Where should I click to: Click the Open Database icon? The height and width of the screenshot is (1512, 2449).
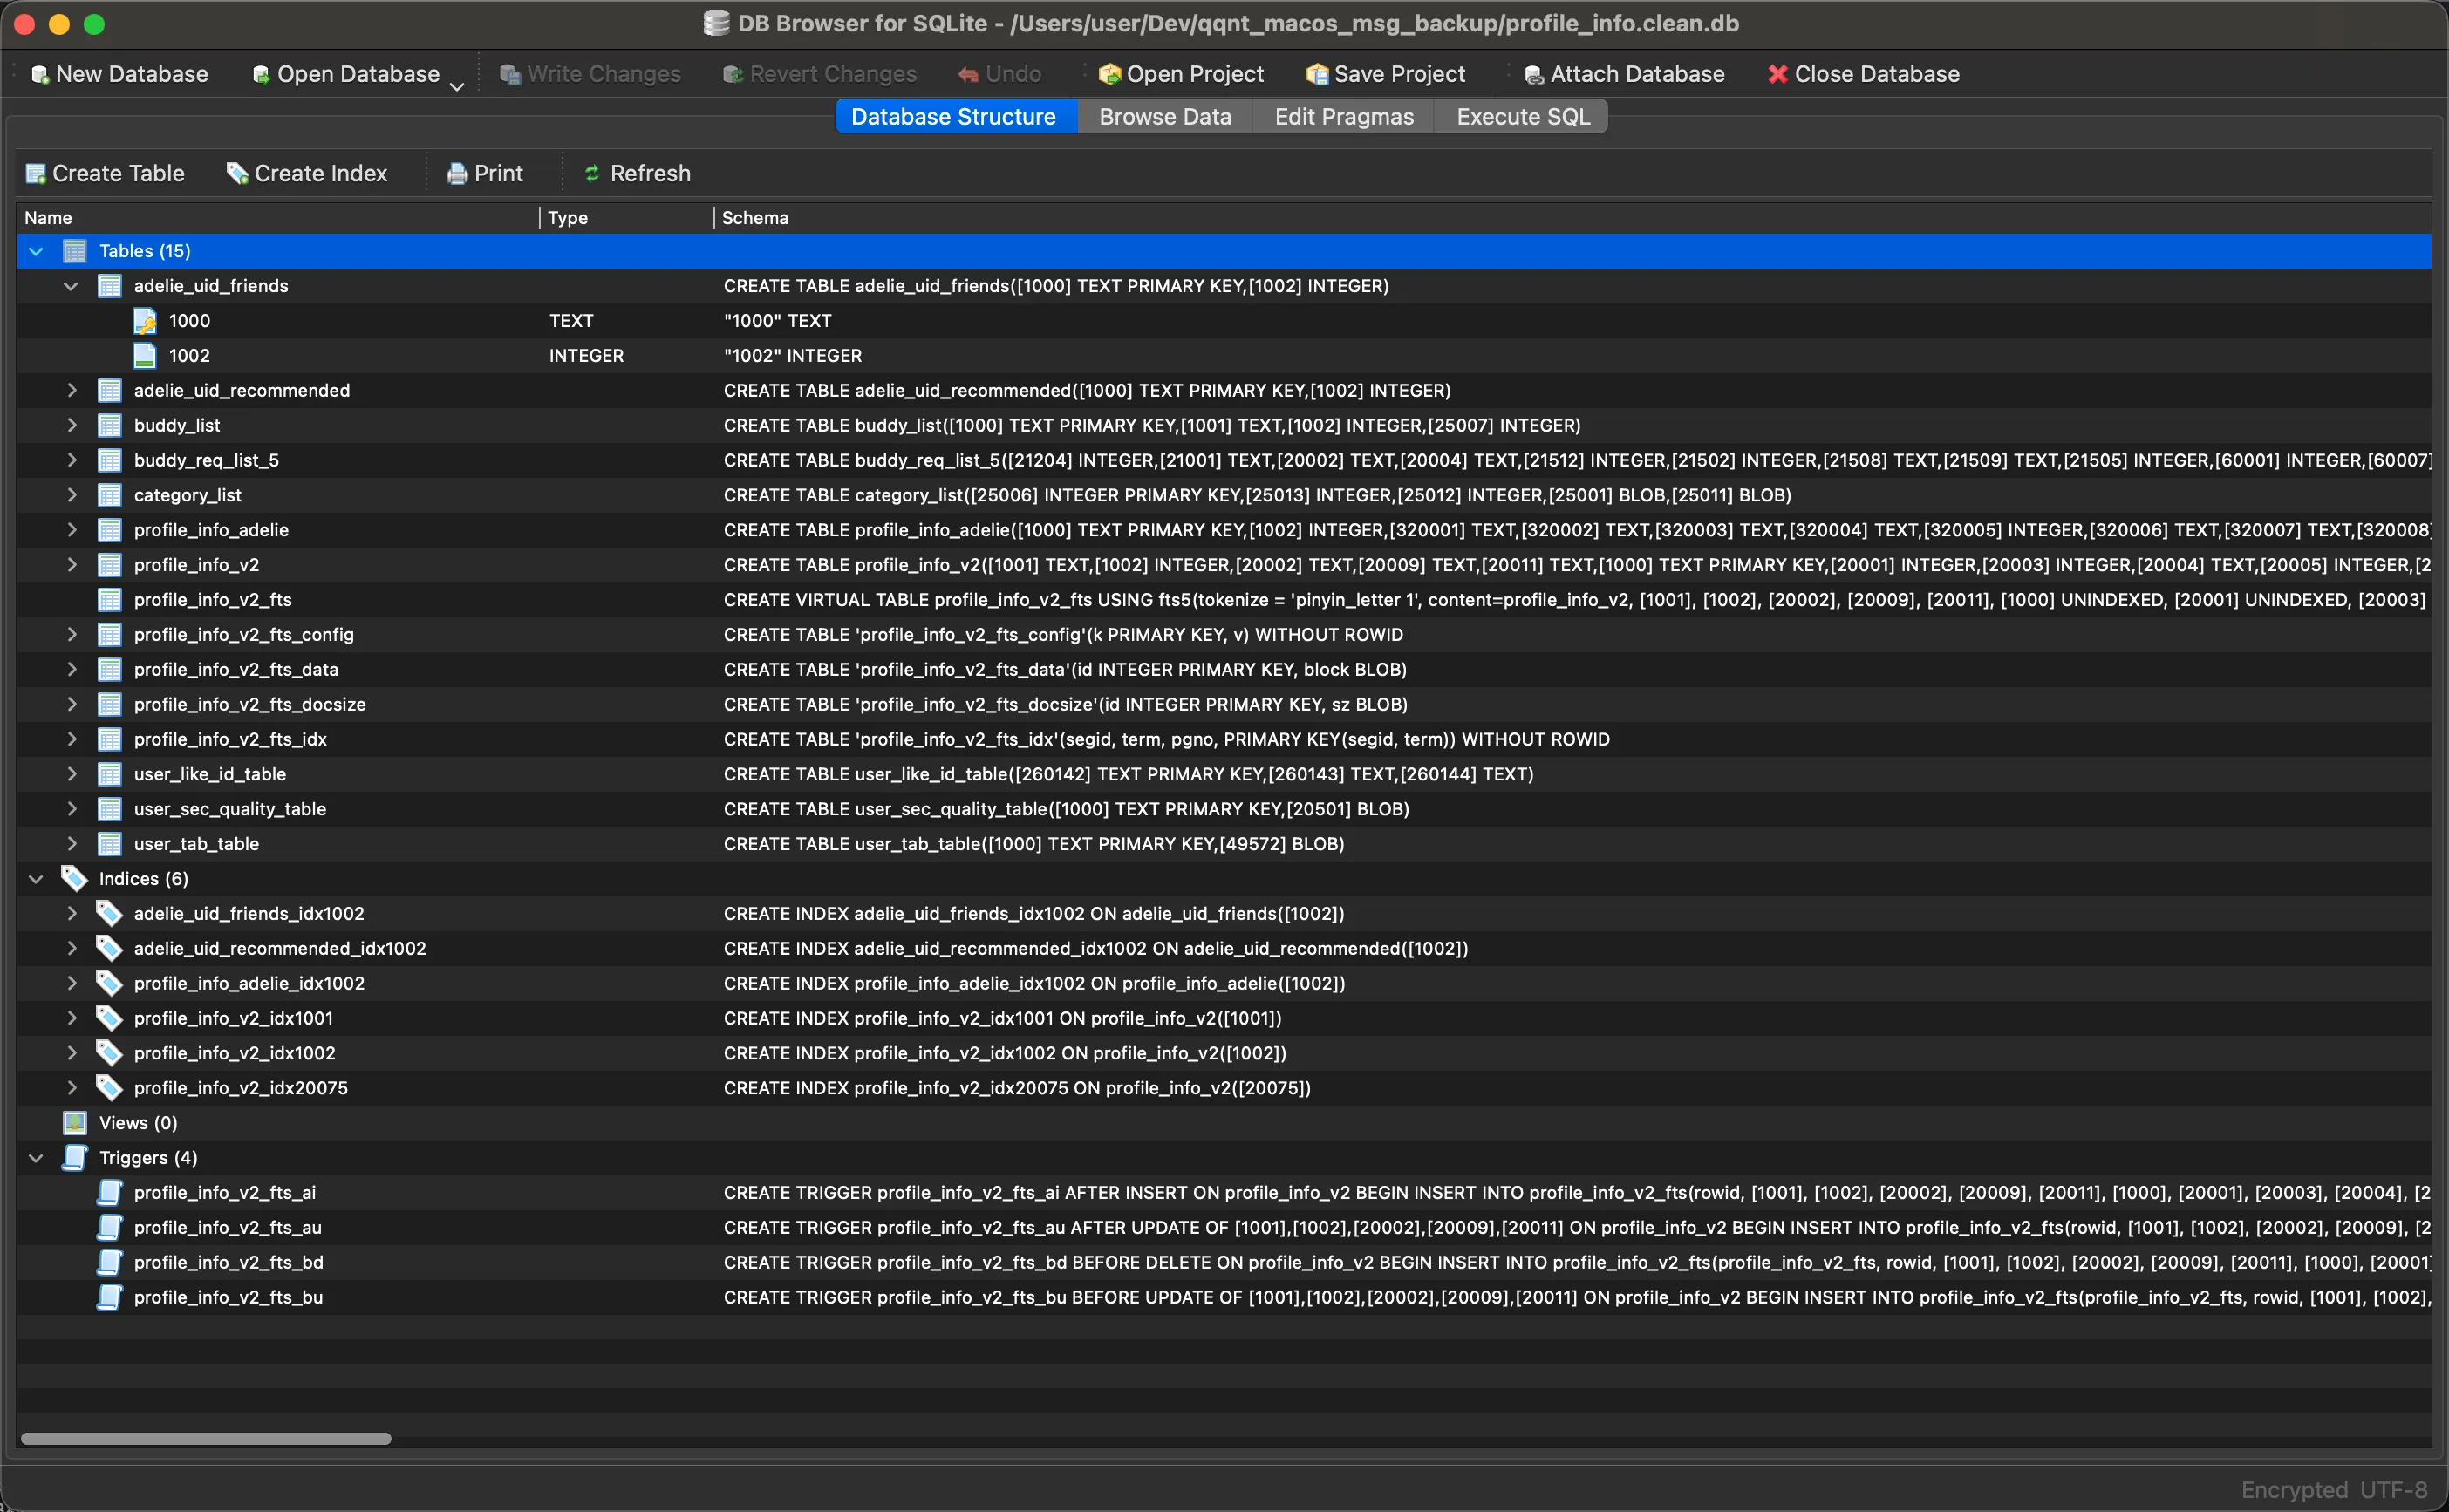point(261,75)
